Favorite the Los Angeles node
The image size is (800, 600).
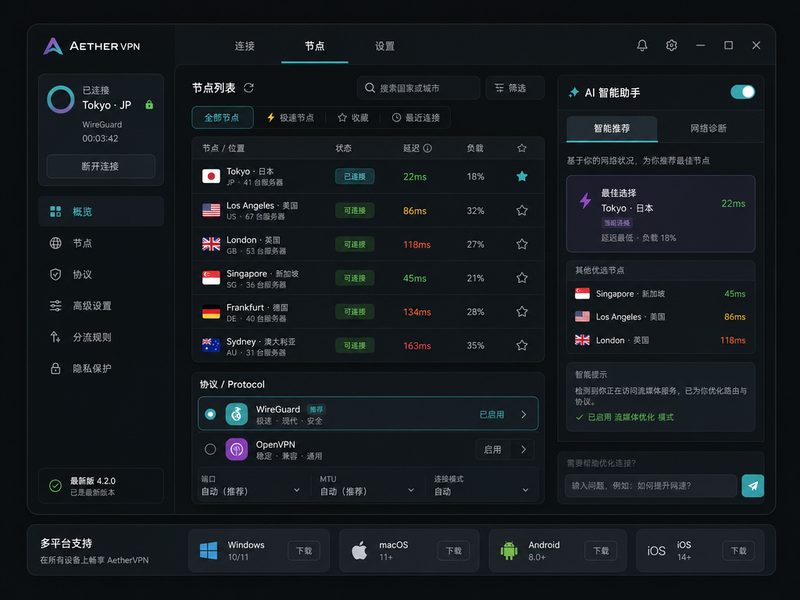click(x=521, y=210)
